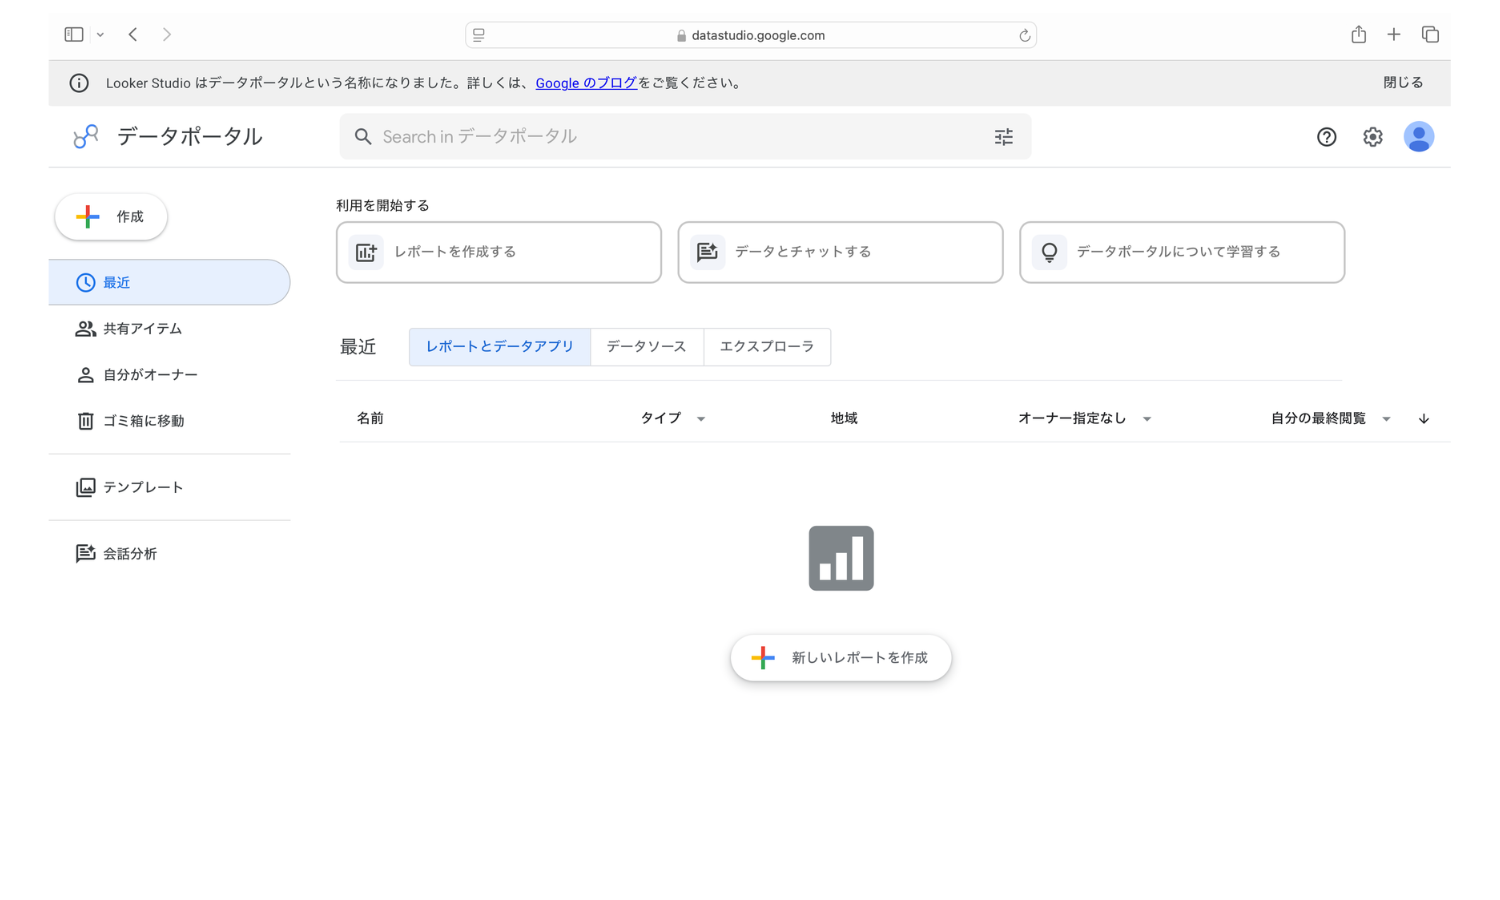Open a new tab with the plus icon
This screenshot has width=1500, height=900.
[x=1393, y=34]
